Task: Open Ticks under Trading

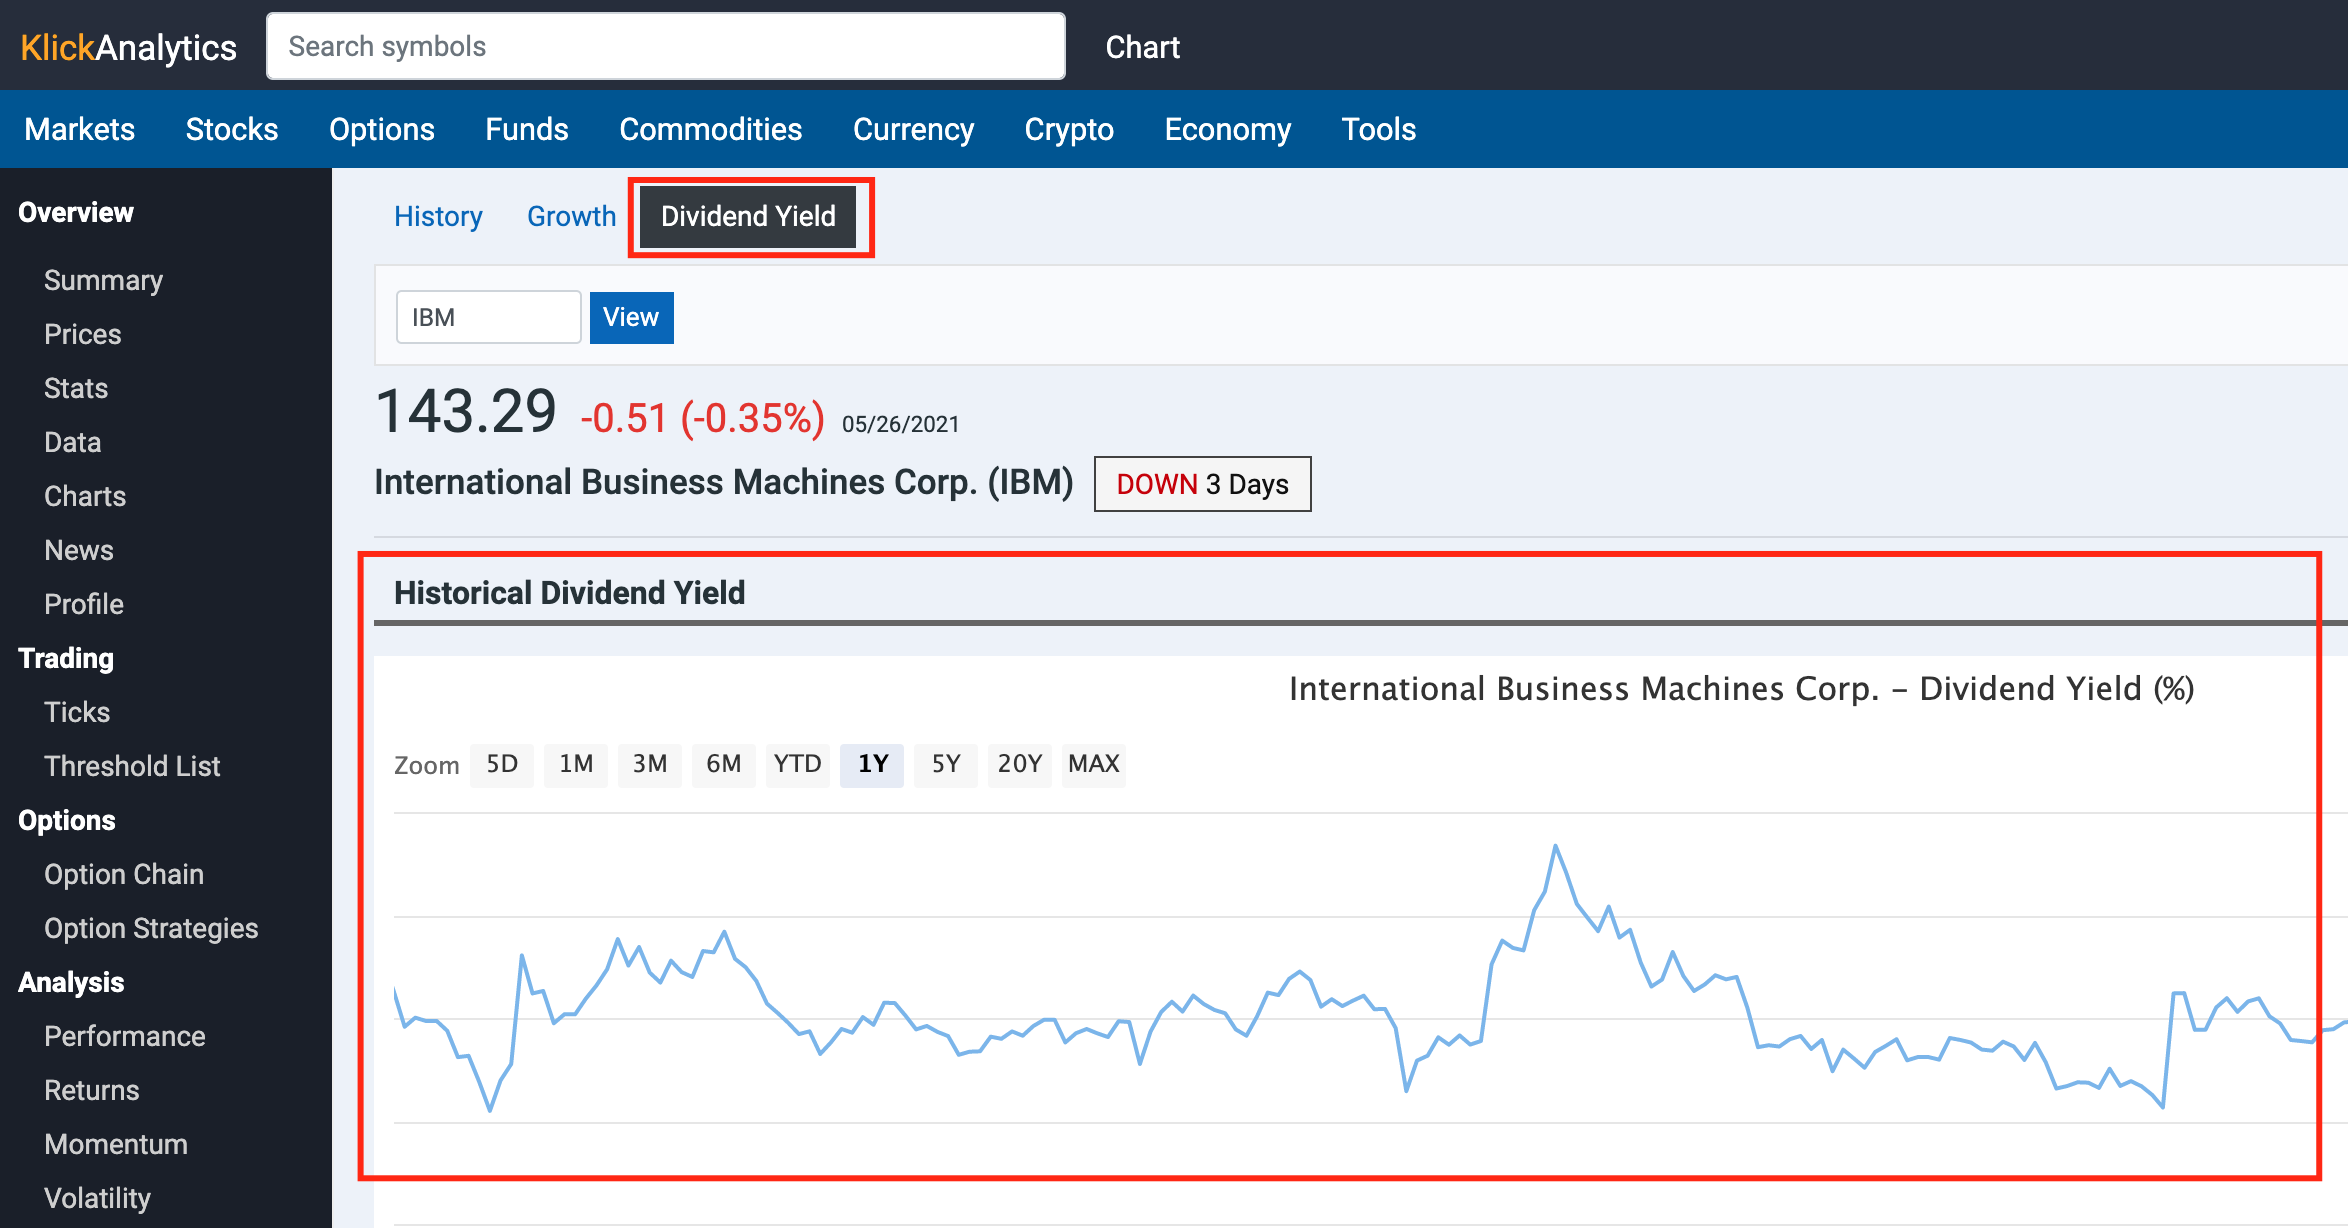Action: (x=77, y=712)
